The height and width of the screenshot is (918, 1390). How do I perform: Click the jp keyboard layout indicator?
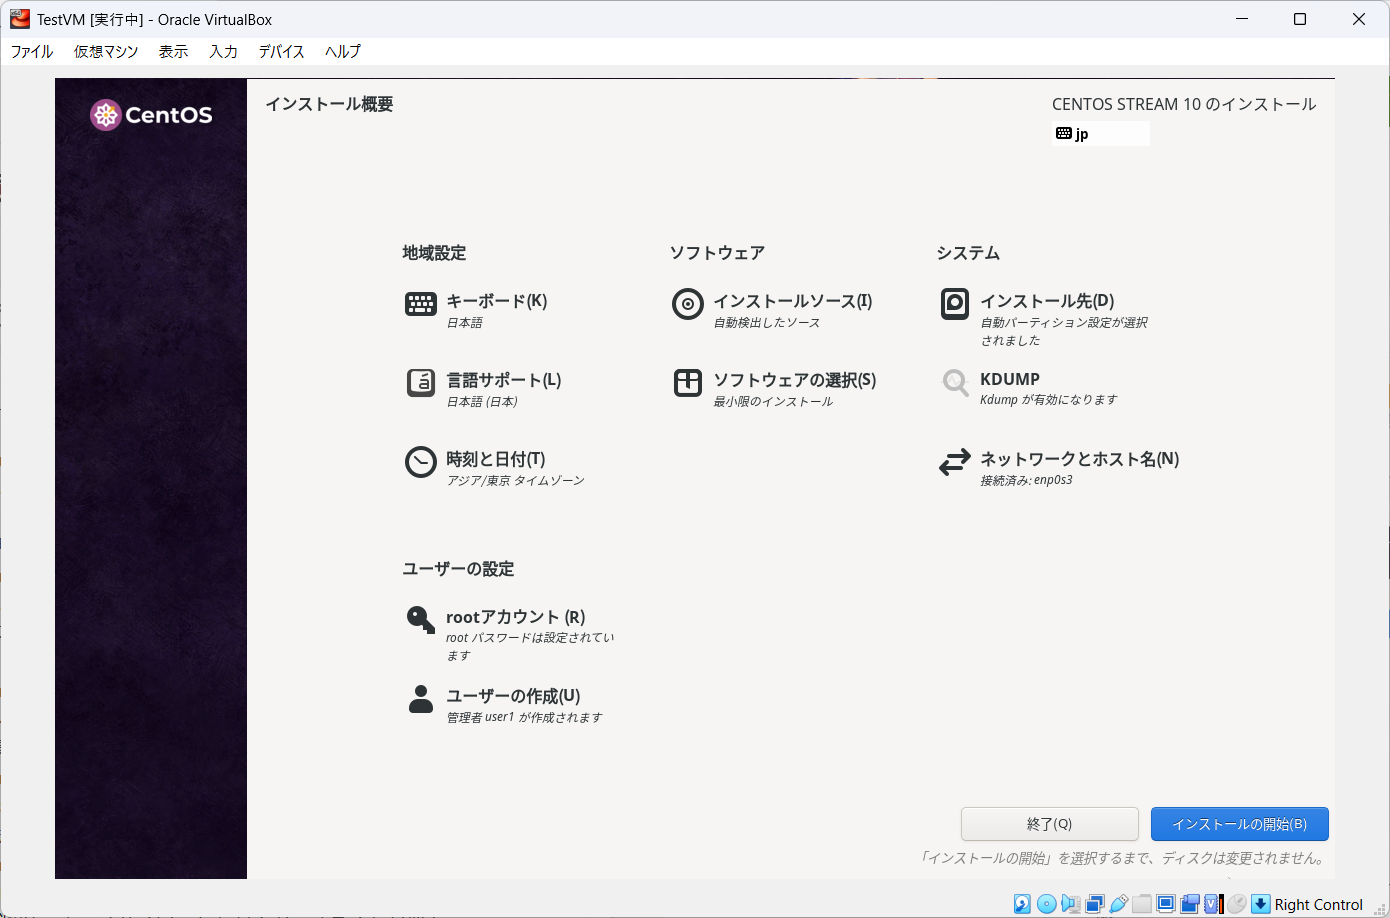1101,134
